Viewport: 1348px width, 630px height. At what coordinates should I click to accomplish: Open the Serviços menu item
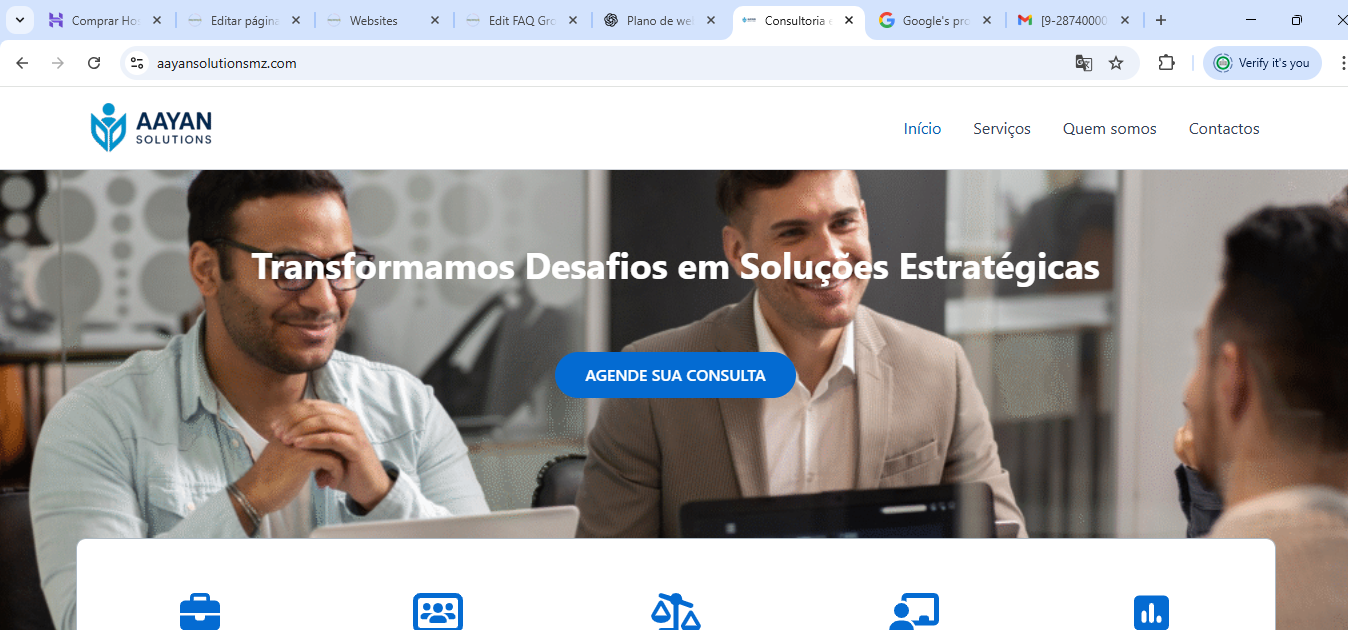[x=1002, y=128]
